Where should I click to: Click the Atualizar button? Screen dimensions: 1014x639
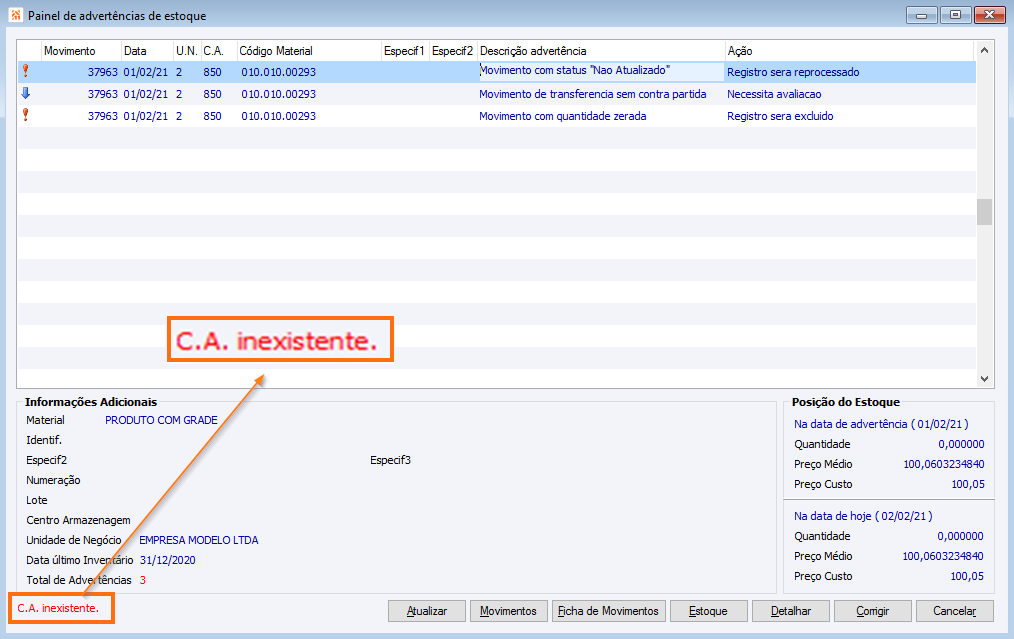(x=427, y=611)
